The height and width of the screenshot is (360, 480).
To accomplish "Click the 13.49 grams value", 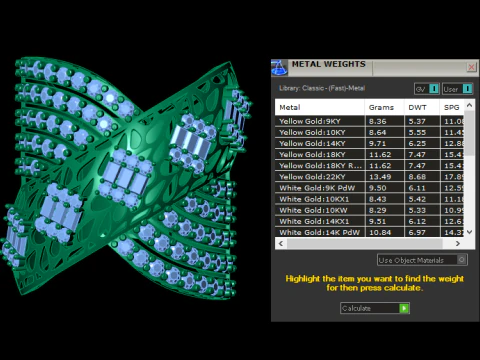I will click(380, 177).
